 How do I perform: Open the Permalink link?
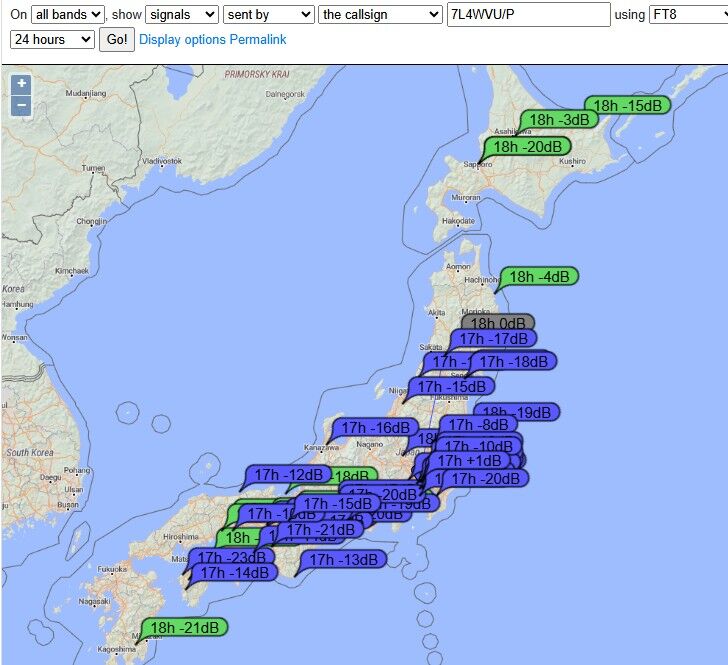pyautogui.click(x=258, y=39)
